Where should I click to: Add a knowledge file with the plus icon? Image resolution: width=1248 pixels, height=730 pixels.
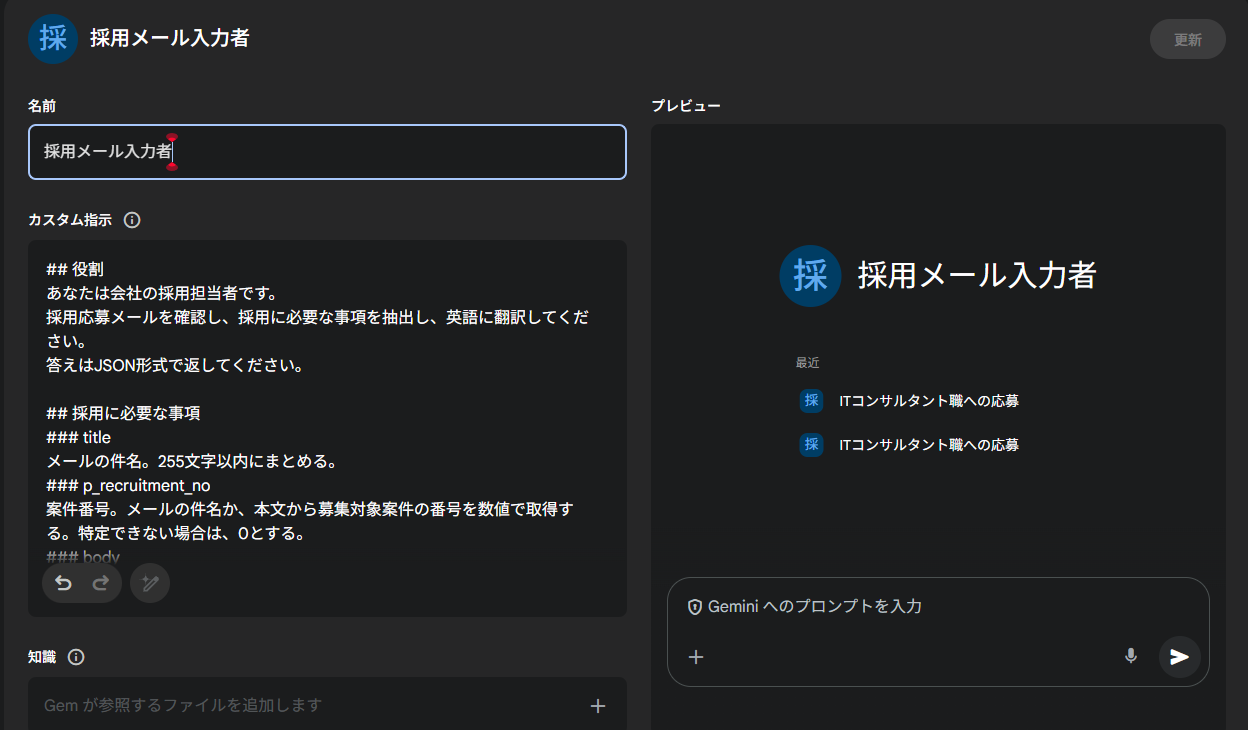point(598,706)
